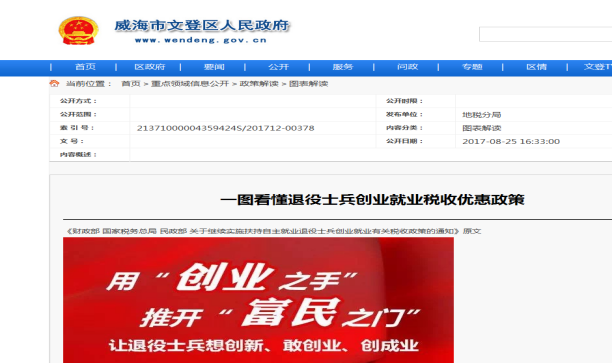Click the national emblem logo

point(78,30)
